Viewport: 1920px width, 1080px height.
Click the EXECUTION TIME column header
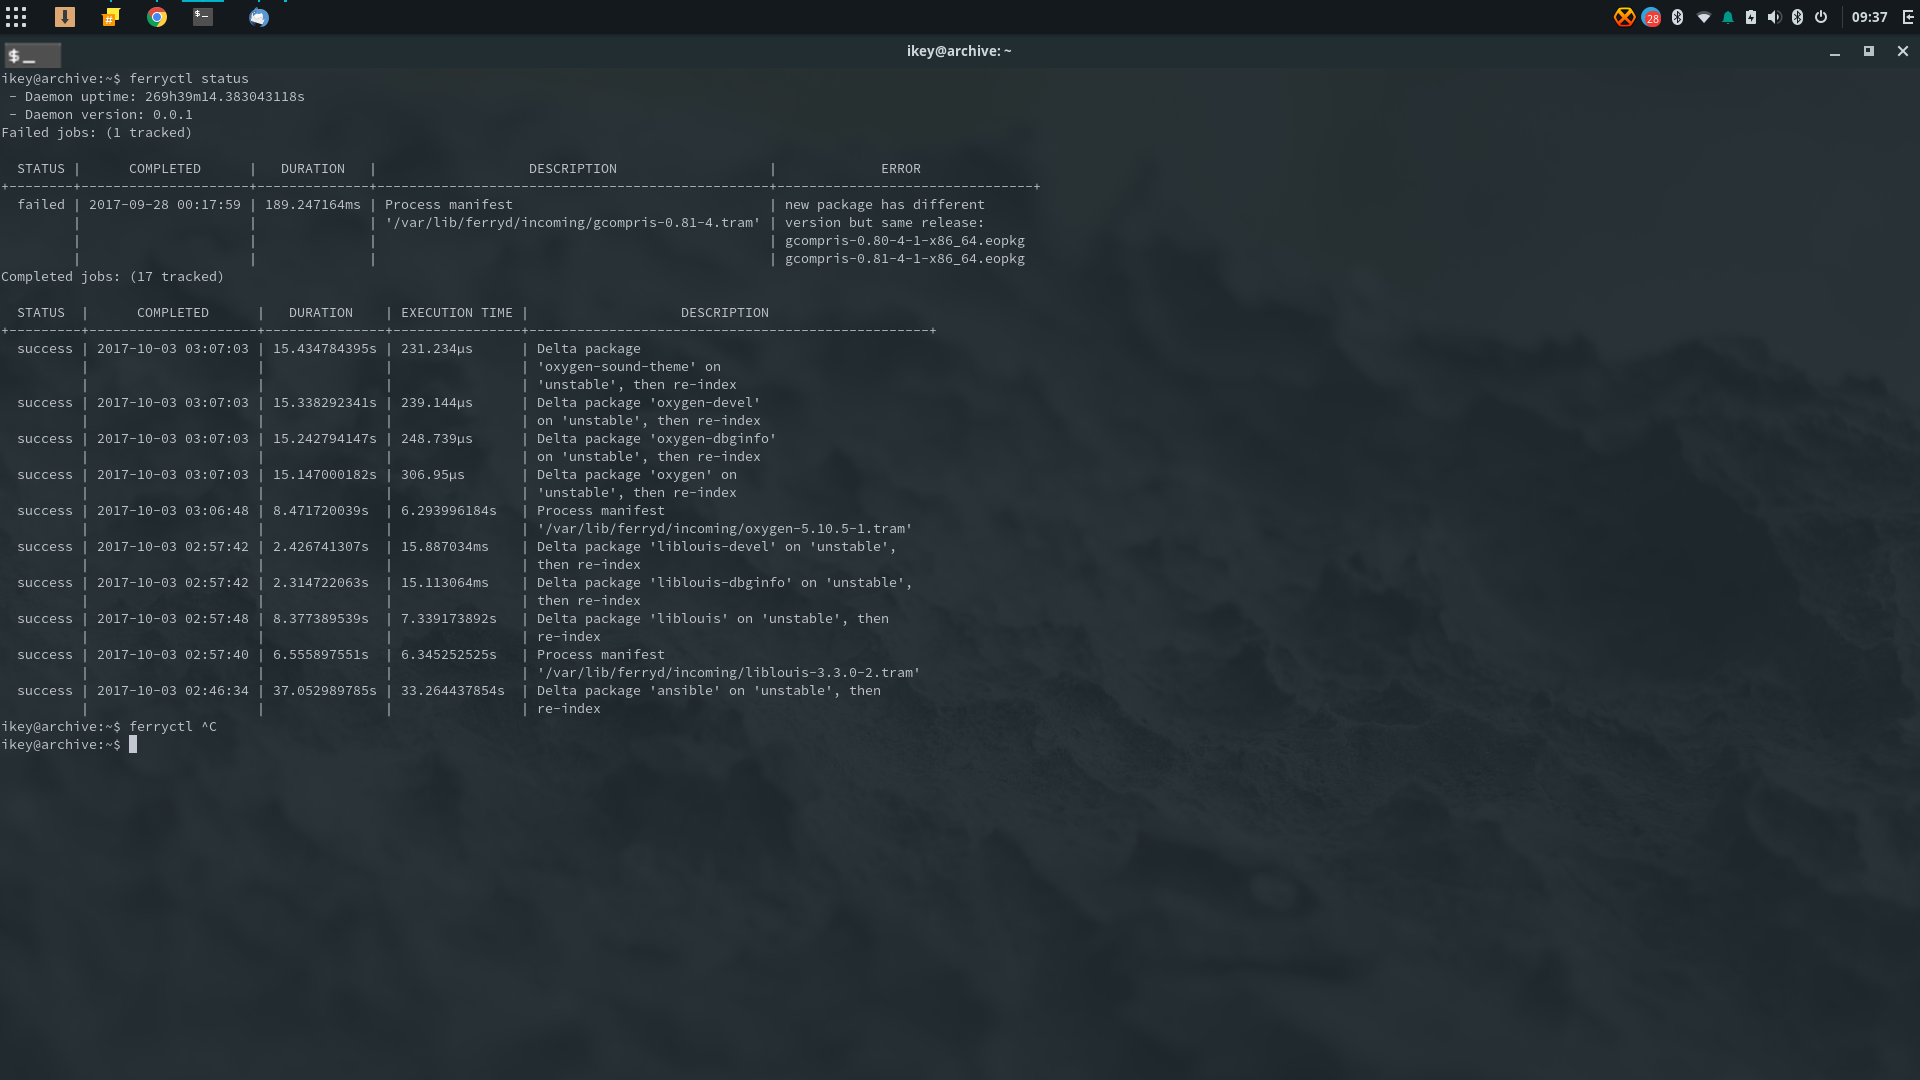(x=457, y=313)
